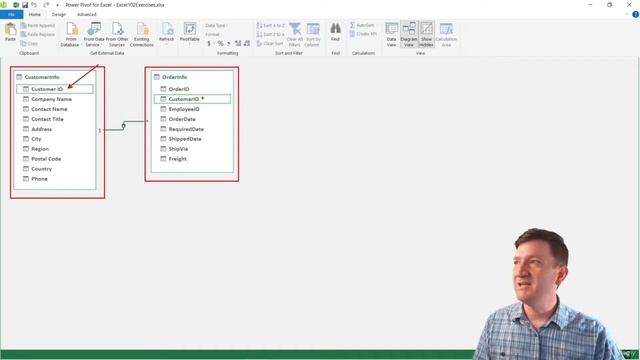Apply currency format with dollar icon
This screenshot has height=360, width=640.
pos(209,43)
